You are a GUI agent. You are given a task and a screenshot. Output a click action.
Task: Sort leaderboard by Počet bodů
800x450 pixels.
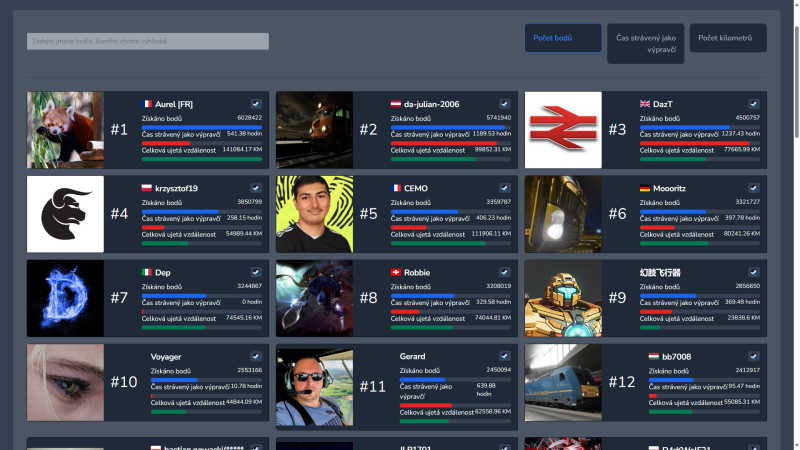[563, 38]
